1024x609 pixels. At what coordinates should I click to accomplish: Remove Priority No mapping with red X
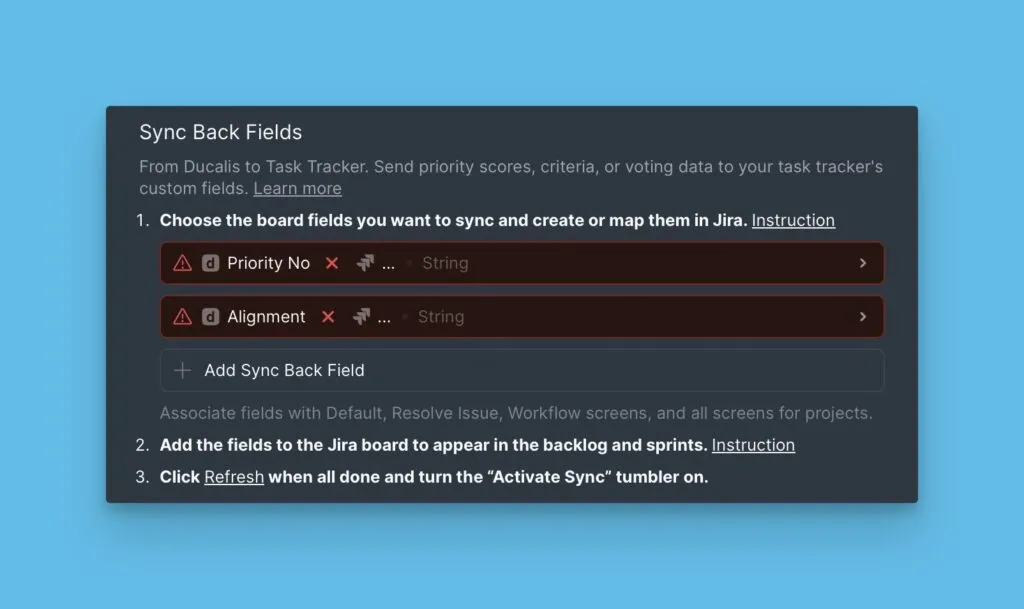click(x=332, y=263)
